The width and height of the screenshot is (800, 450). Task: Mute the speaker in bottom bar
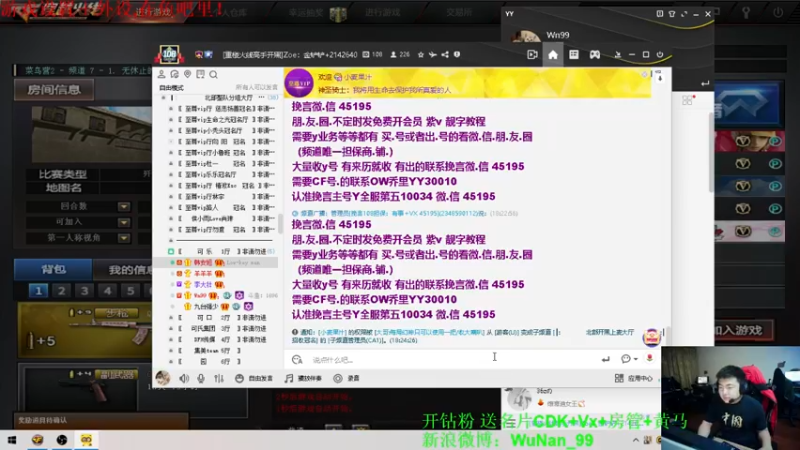pos(184,378)
